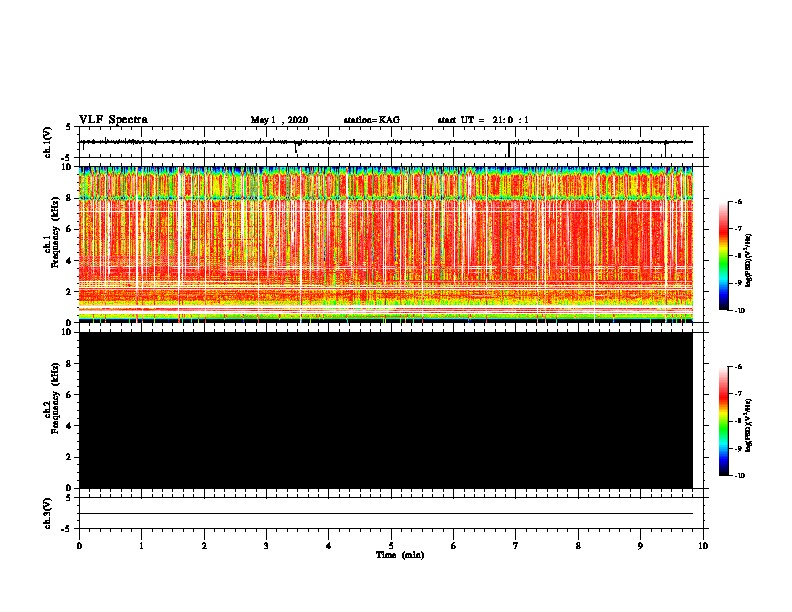The width and height of the screenshot is (792, 612).
Task: Click the time axis tick label '10'
Action: (703, 546)
